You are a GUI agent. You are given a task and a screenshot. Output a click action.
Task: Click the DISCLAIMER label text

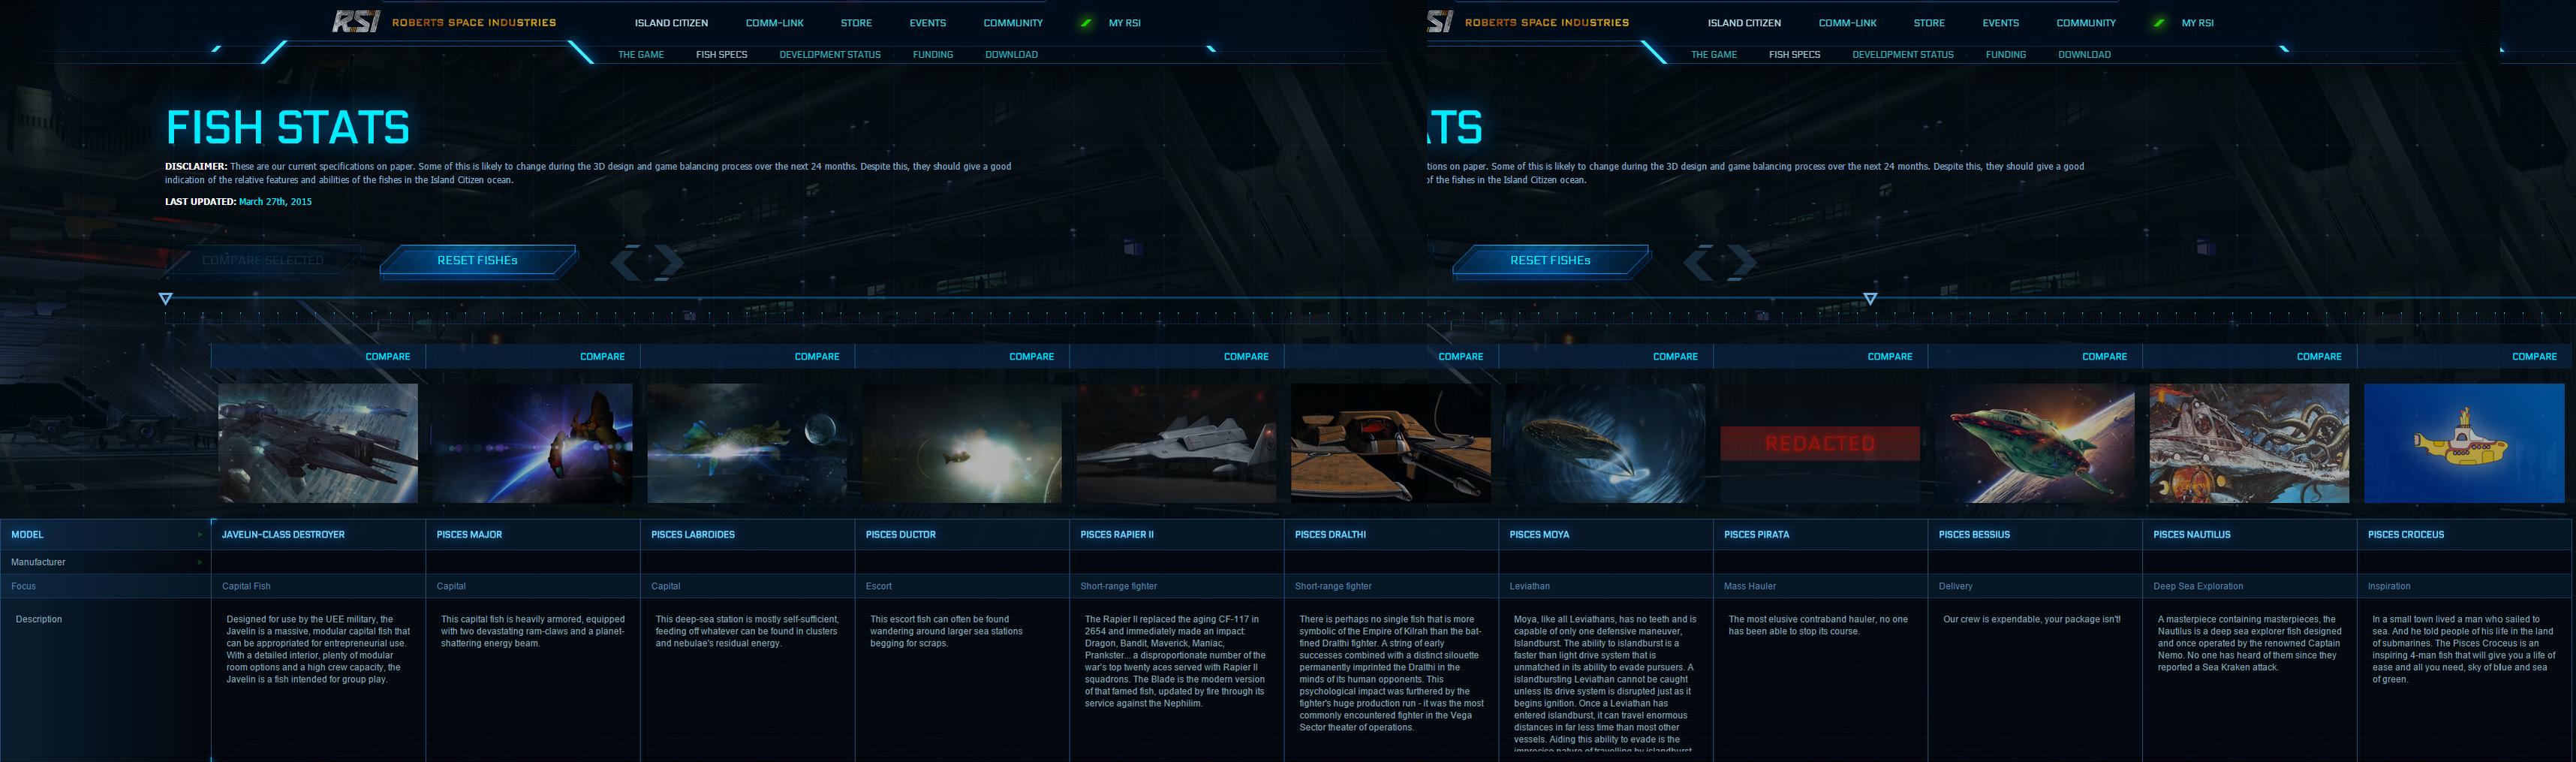pyautogui.click(x=196, y=166)
